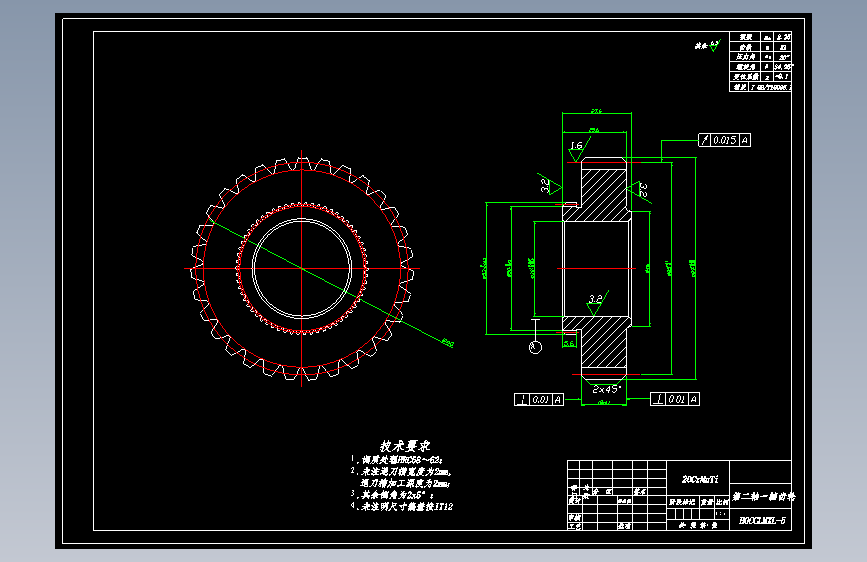
Task: Click the 2x45° chamfer annotation
Action: pyautogui.click(x=607, y=389)
